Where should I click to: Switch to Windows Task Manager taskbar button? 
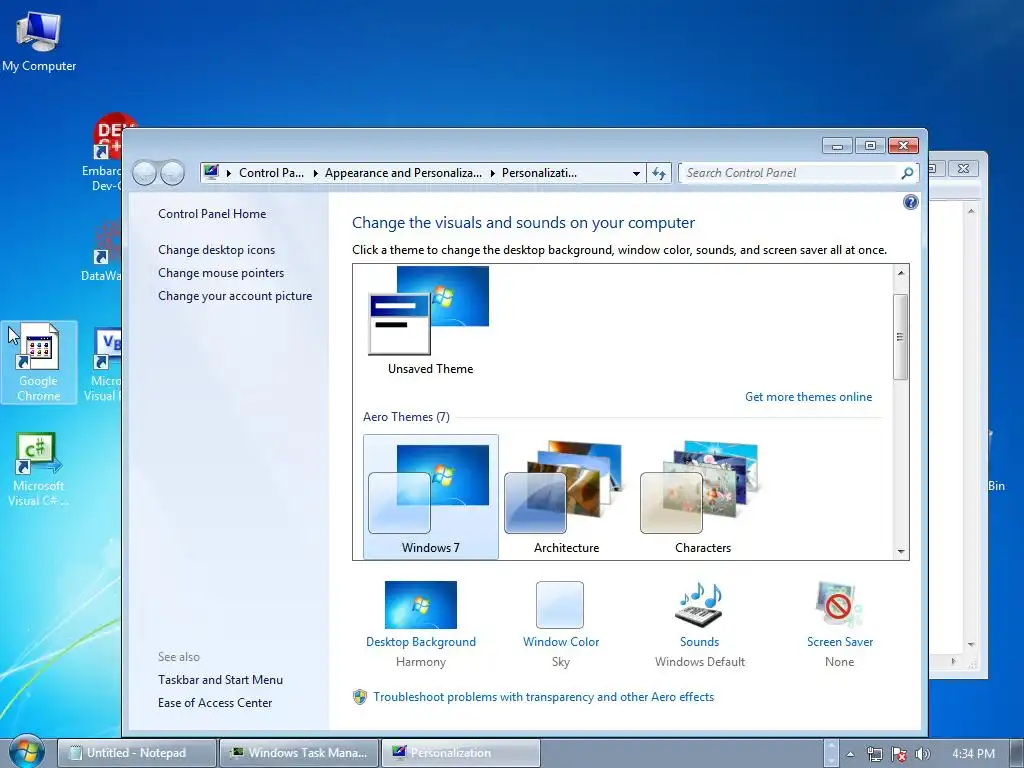pos(298,753)
